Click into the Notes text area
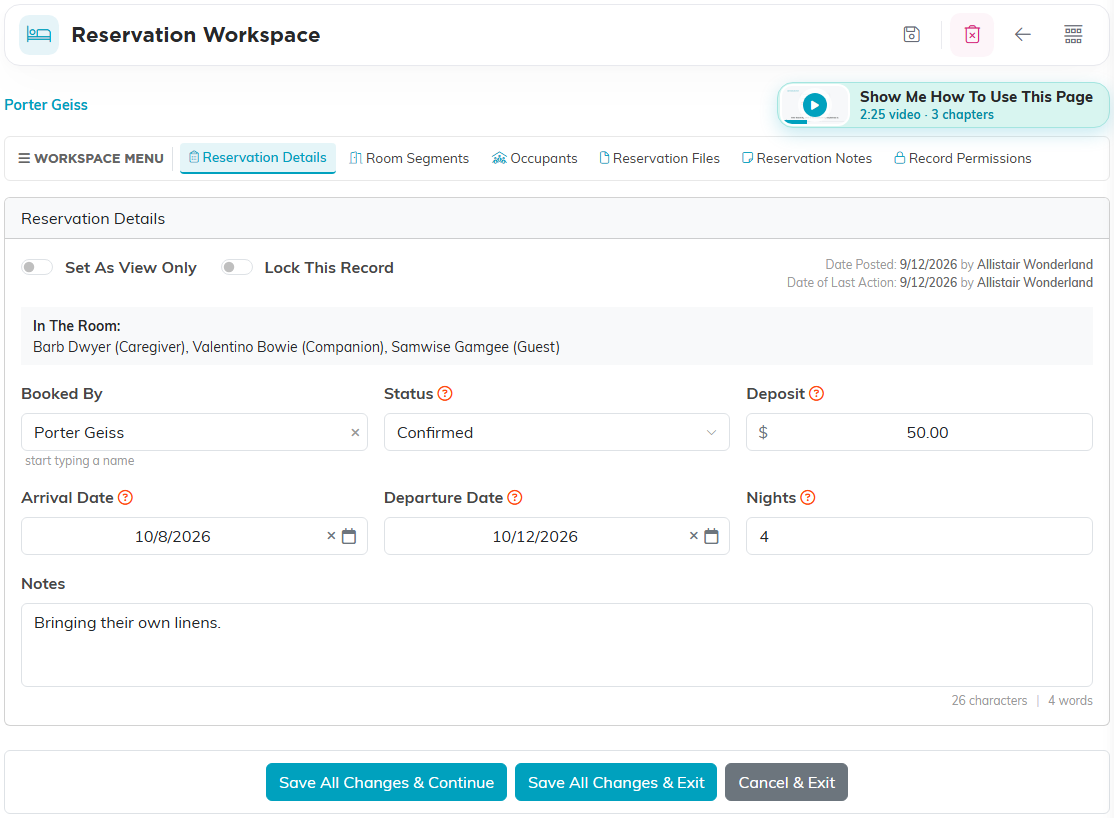The width and height of the screenshot is (1114, 818). coord(557,645)
